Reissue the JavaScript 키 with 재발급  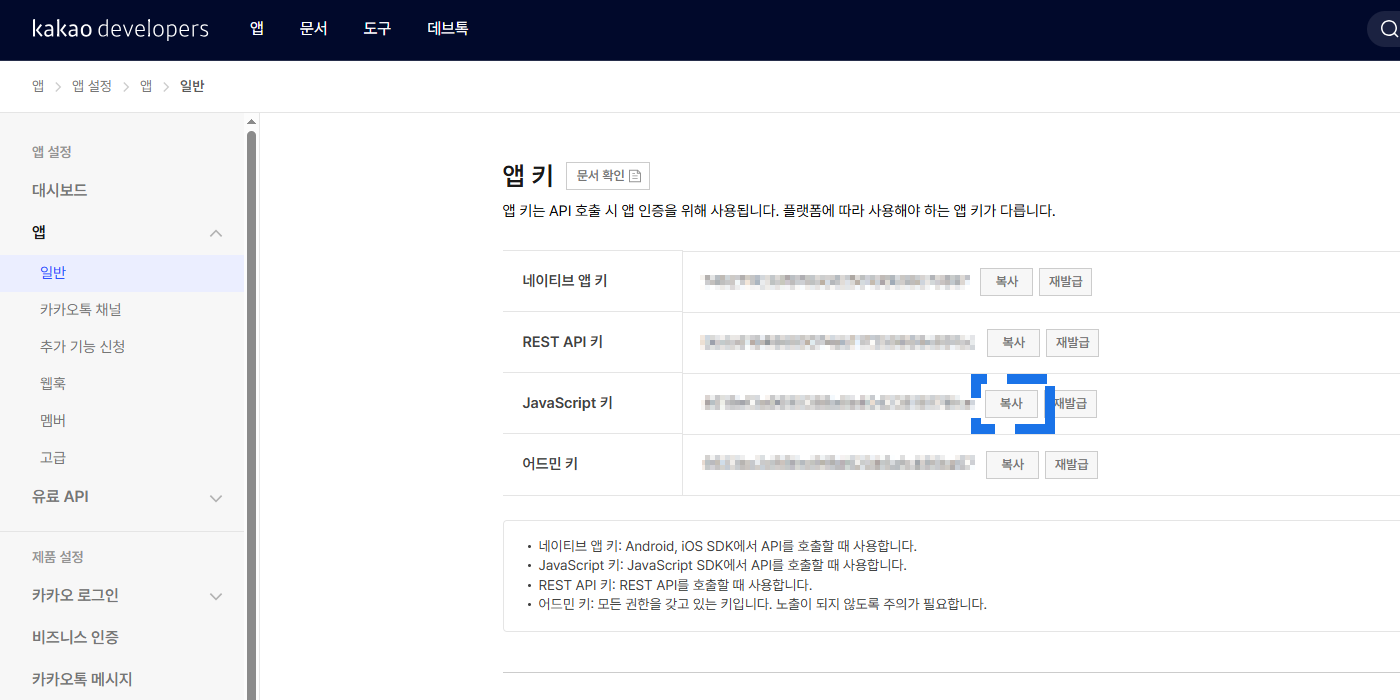coord(1070,404)
